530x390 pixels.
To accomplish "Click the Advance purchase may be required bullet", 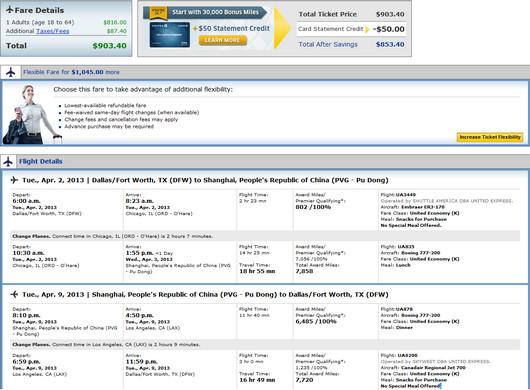I will click(109, 126).
